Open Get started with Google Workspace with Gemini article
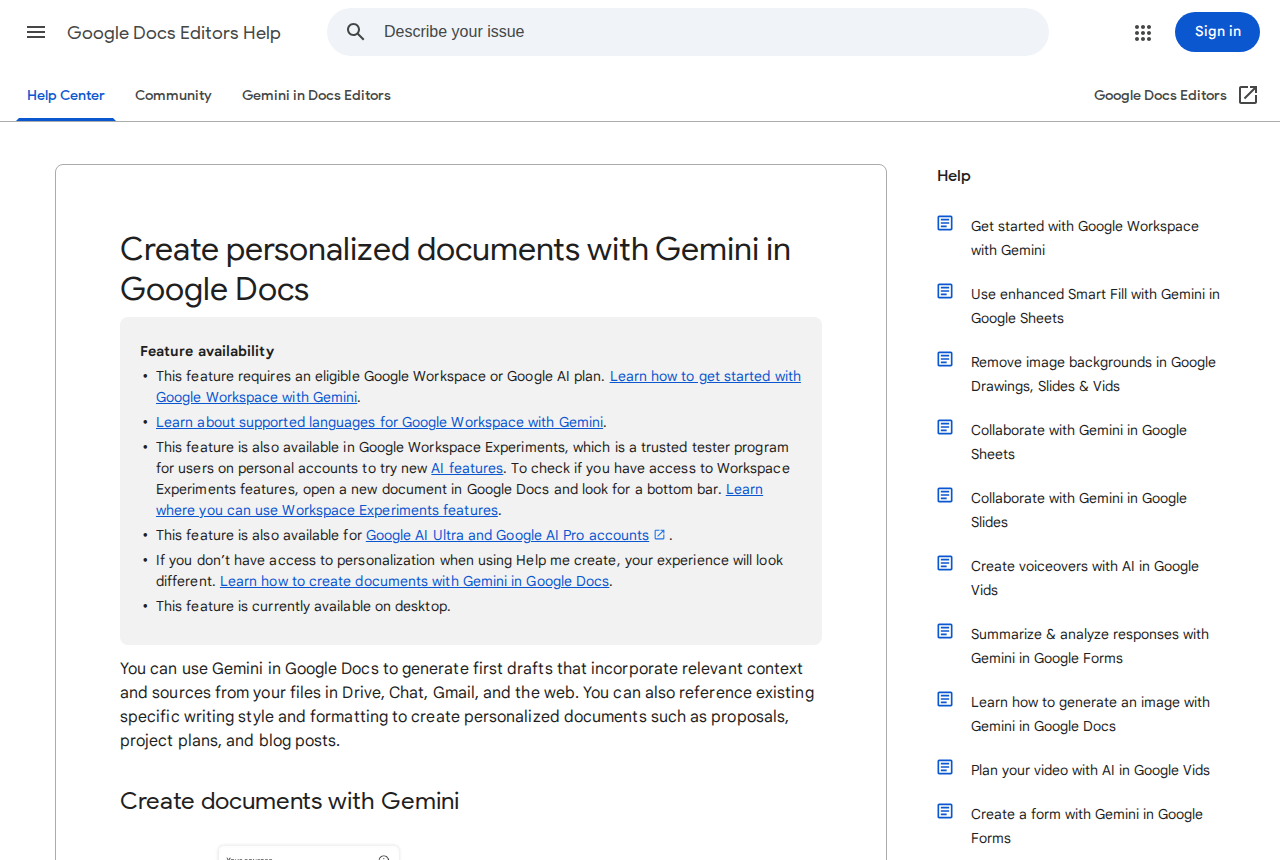Viewport: 1280px width, 860px height. 1085,238
